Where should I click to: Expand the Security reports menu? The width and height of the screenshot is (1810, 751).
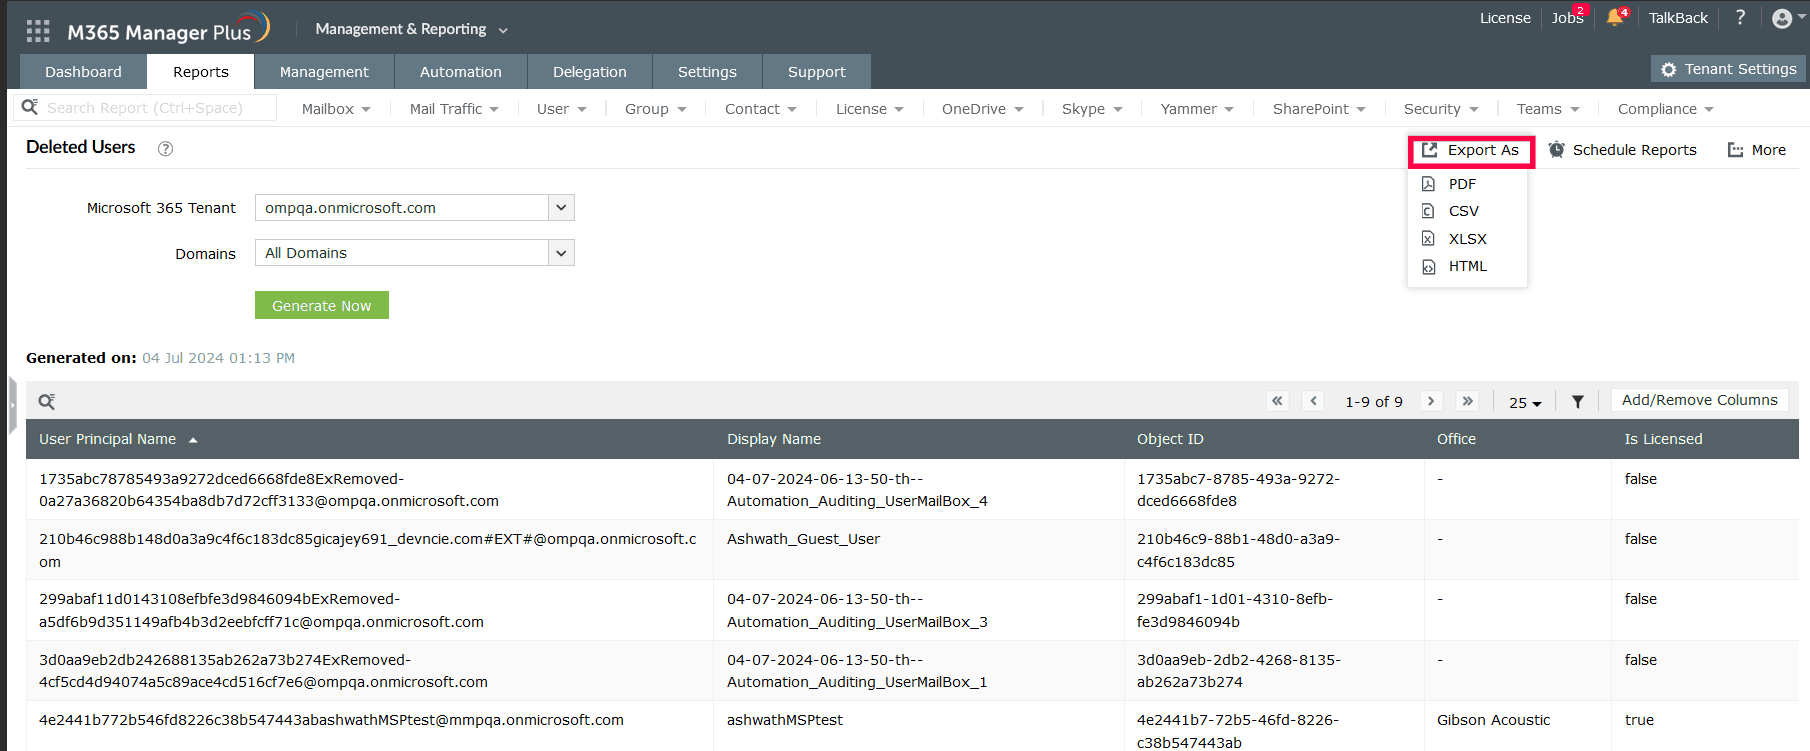1441,109
